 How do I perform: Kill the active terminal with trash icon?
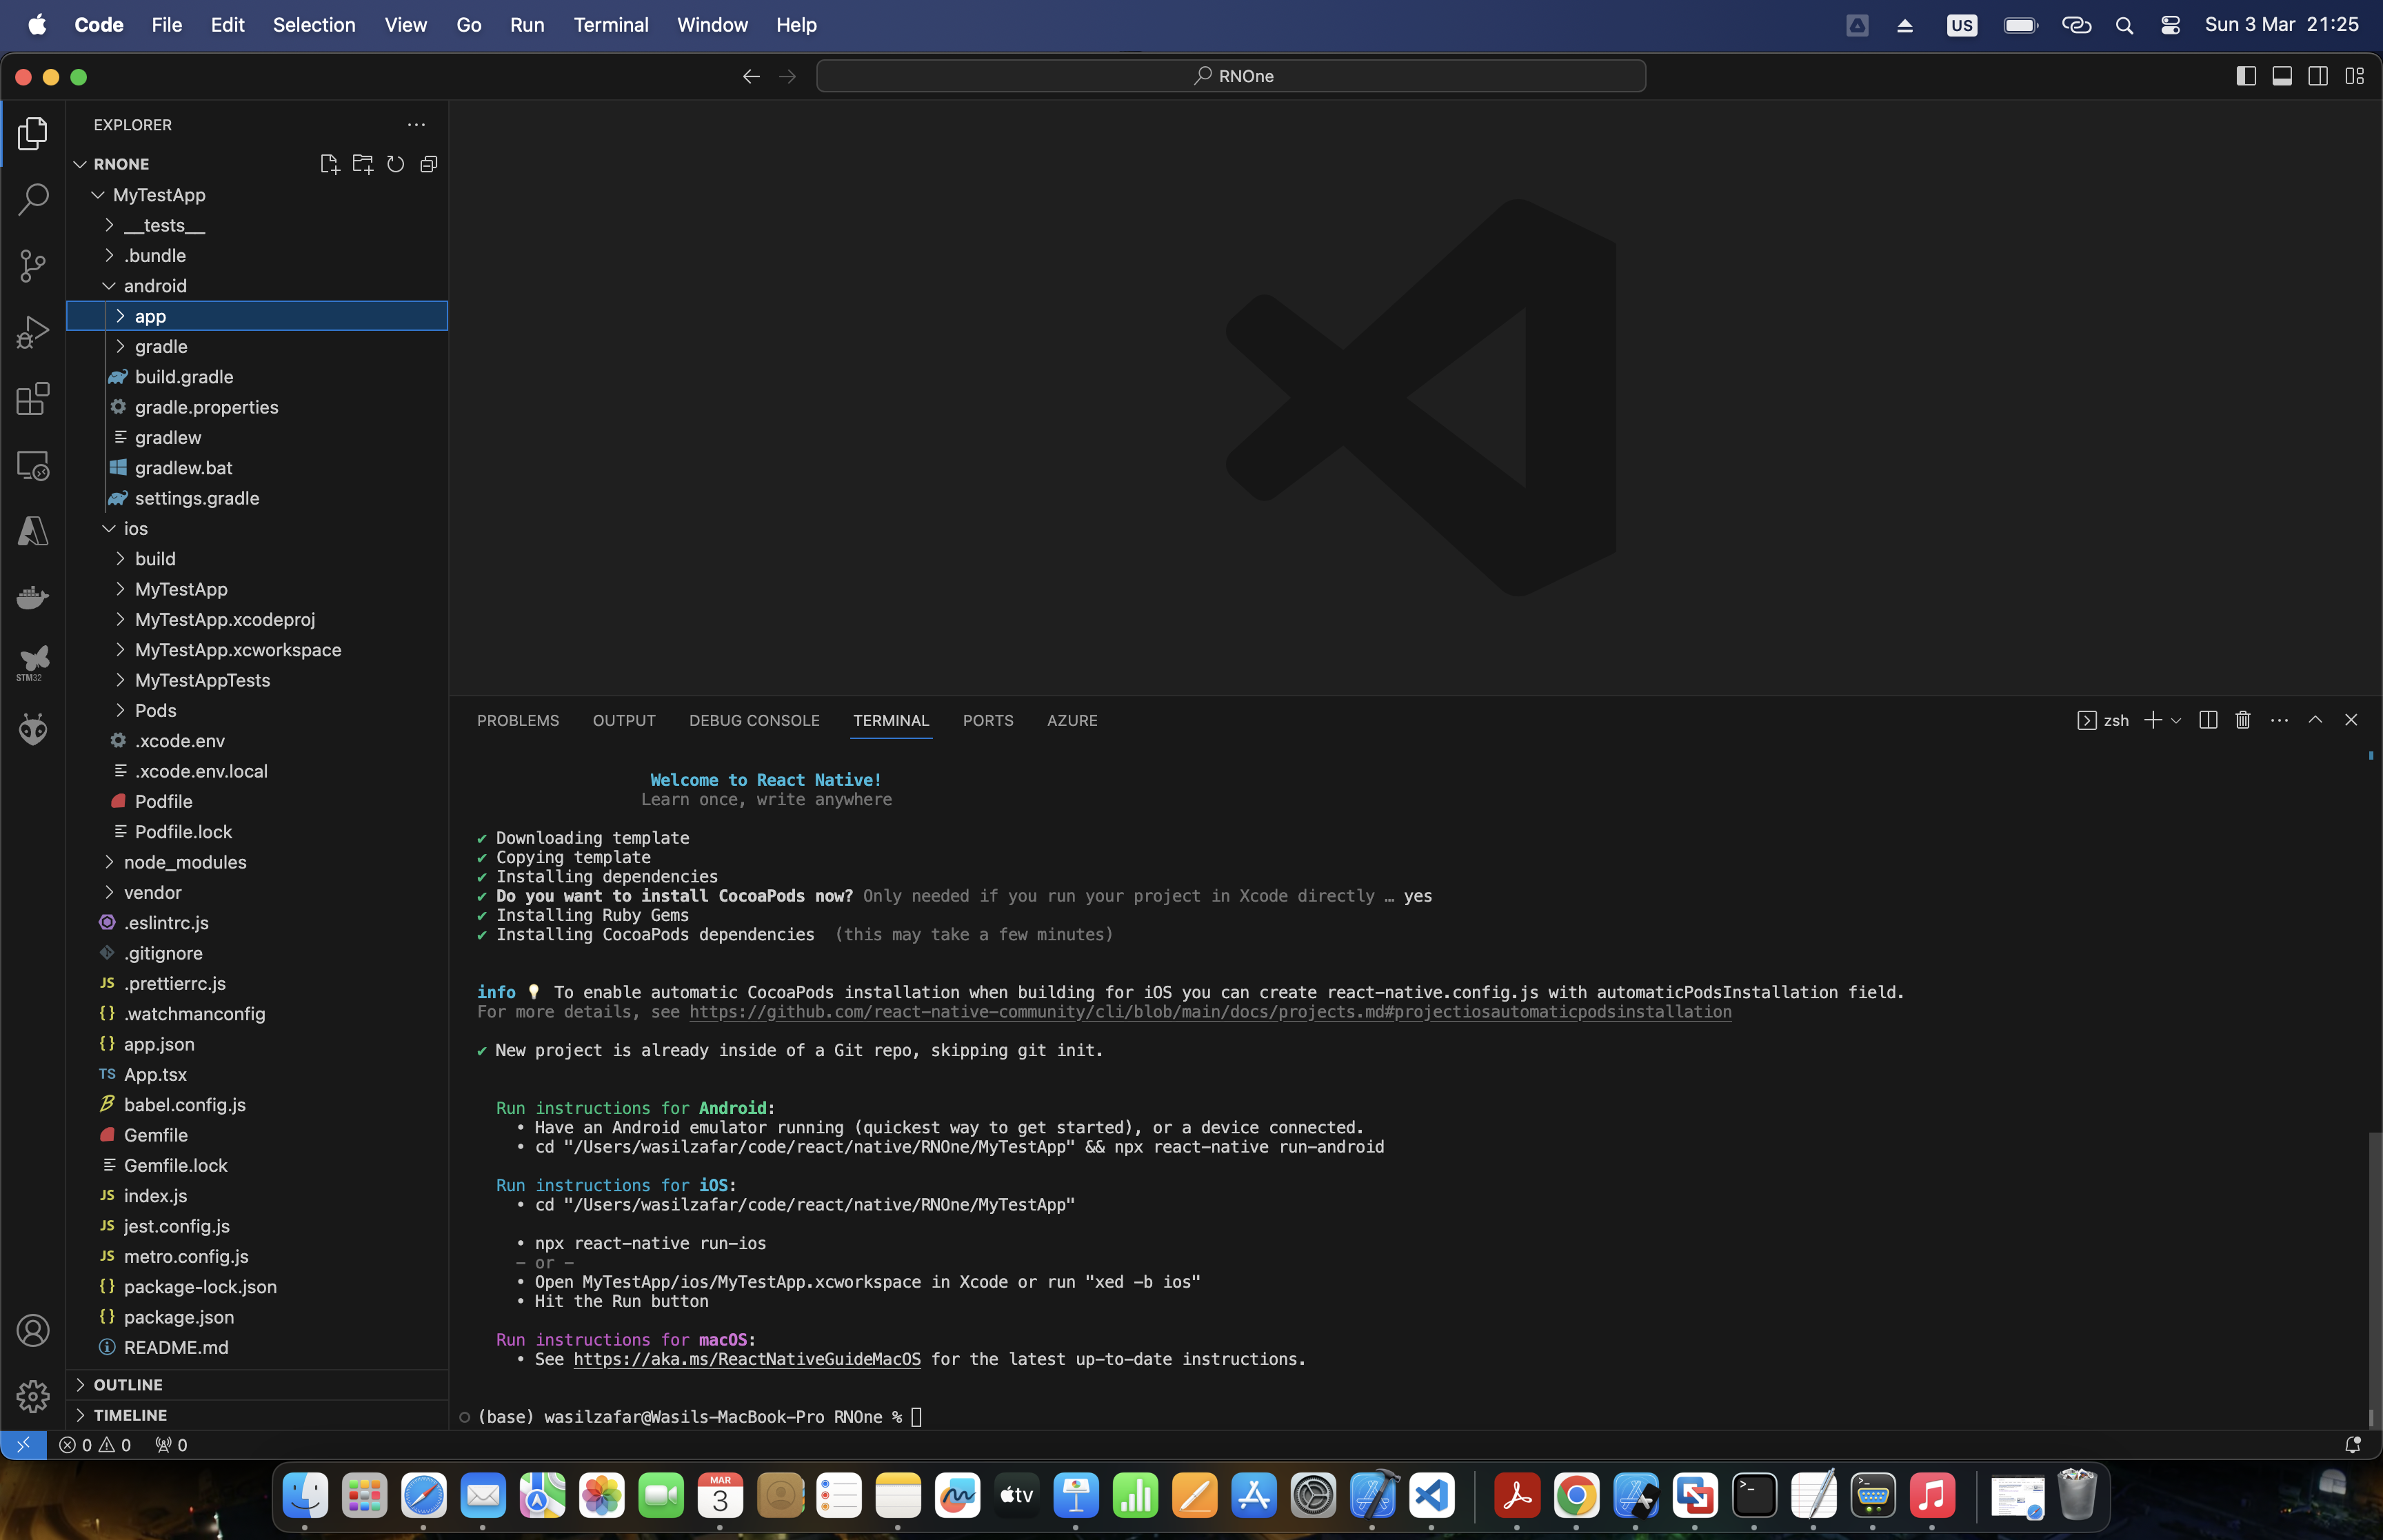pyautogui.click(x=2242, y=719)
